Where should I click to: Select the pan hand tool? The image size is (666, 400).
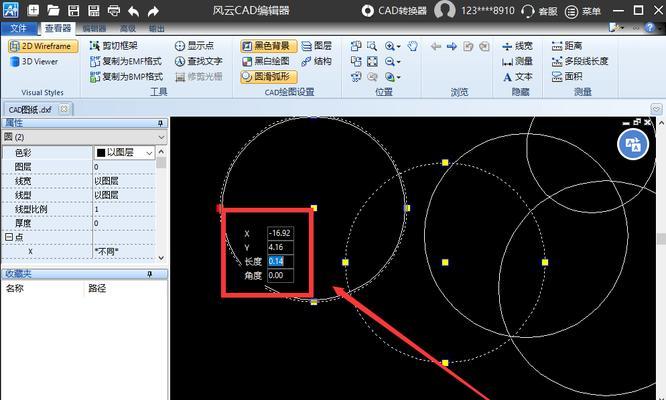coord(412,46)
